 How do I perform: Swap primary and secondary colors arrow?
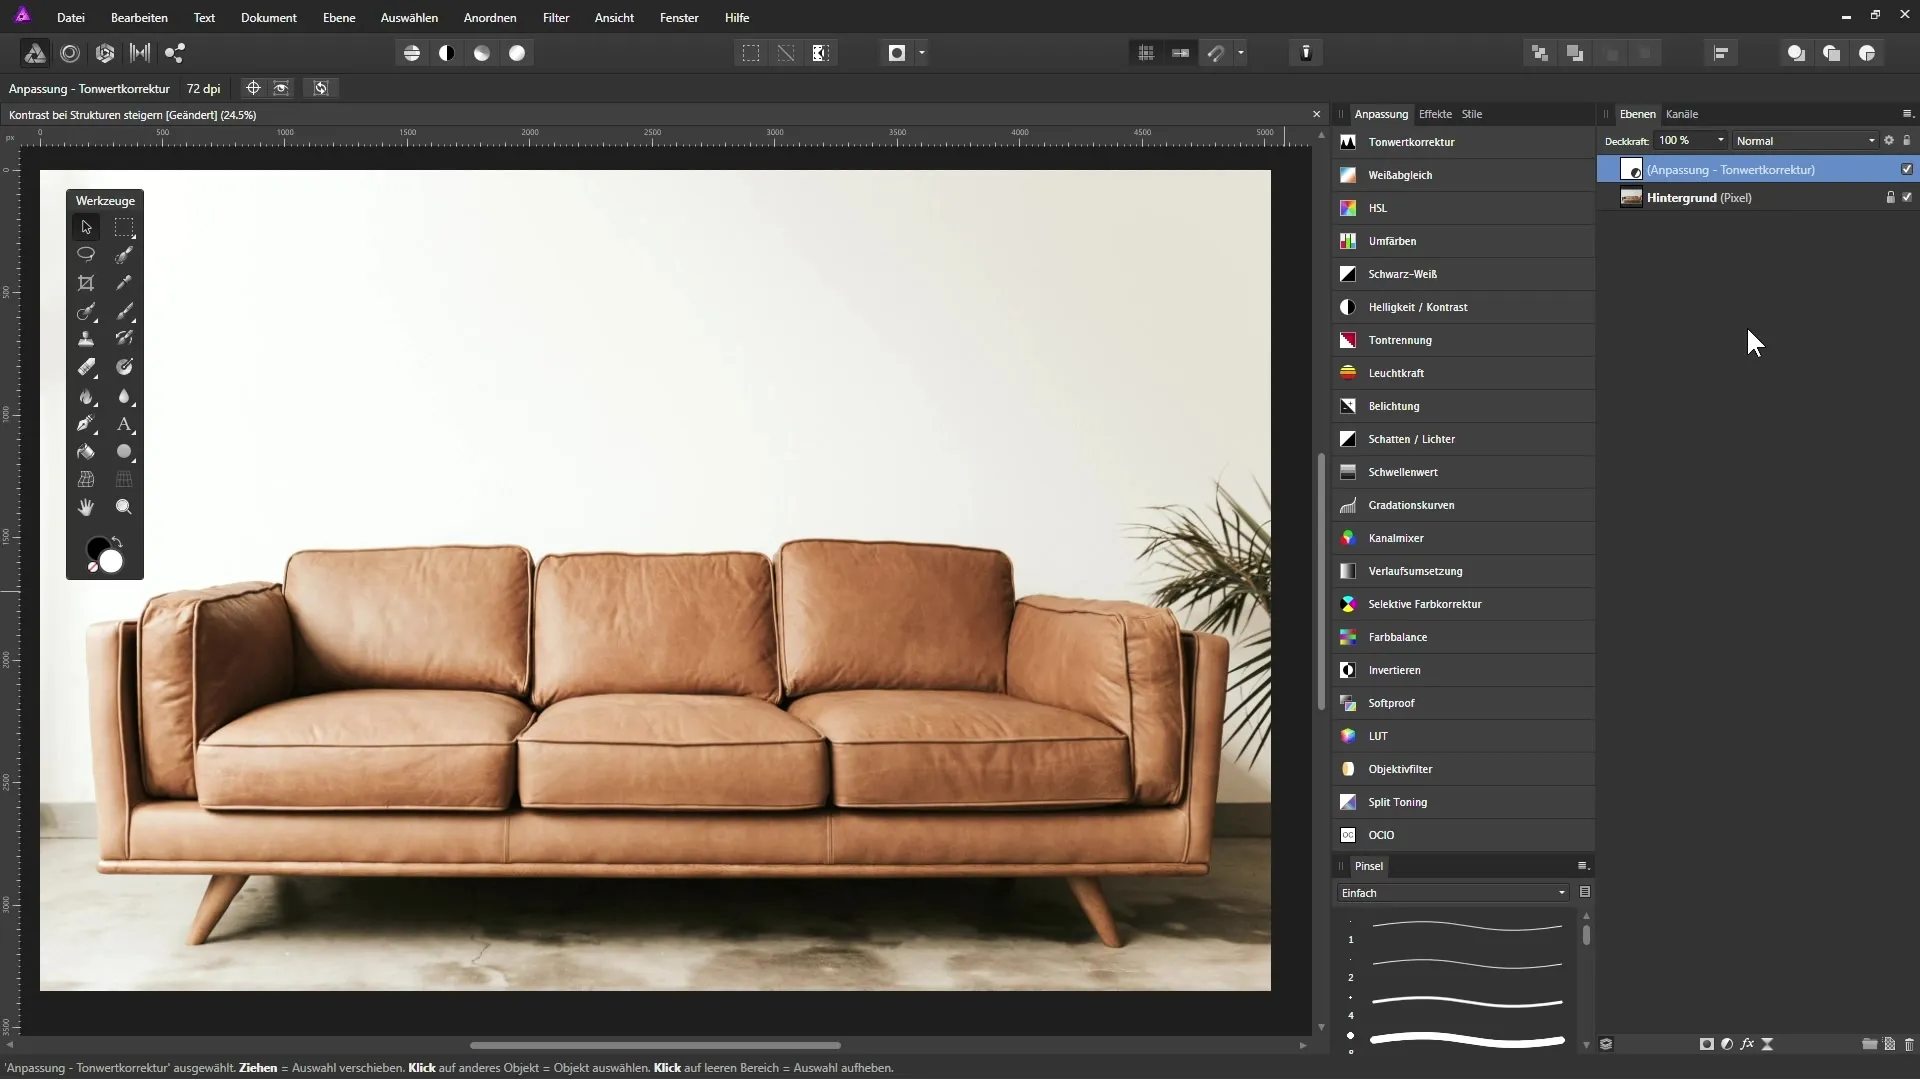pos(117,542)
